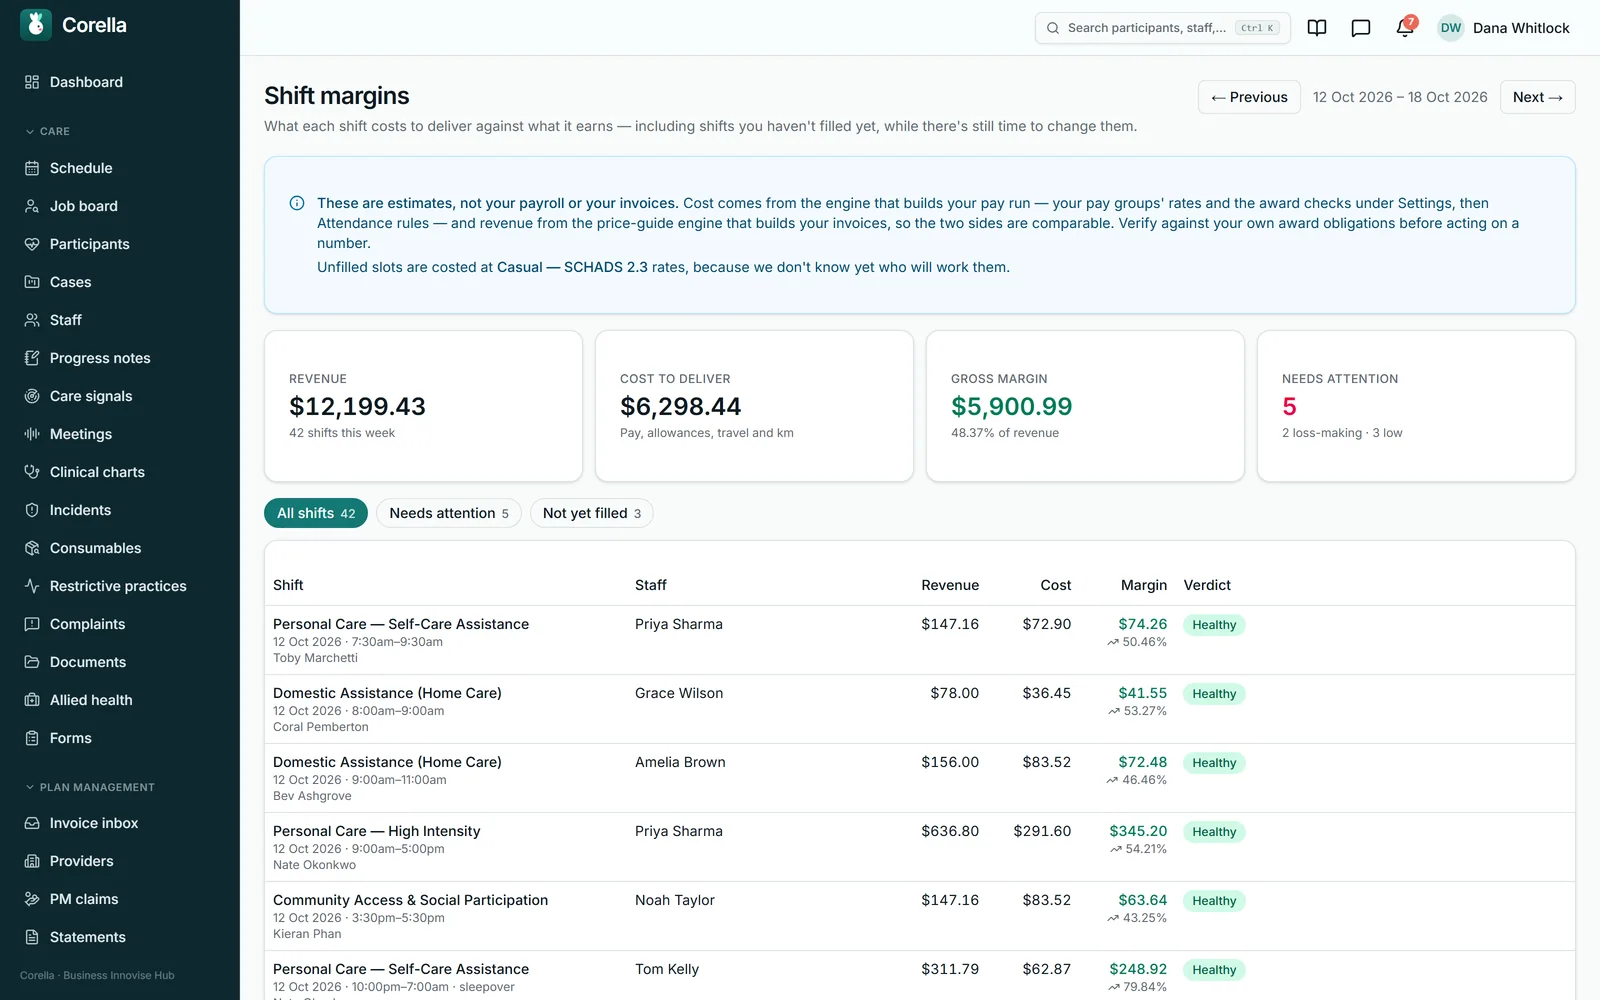Open the Cases folder icon
1600x1000 pixels.
(x=32, y=282)
